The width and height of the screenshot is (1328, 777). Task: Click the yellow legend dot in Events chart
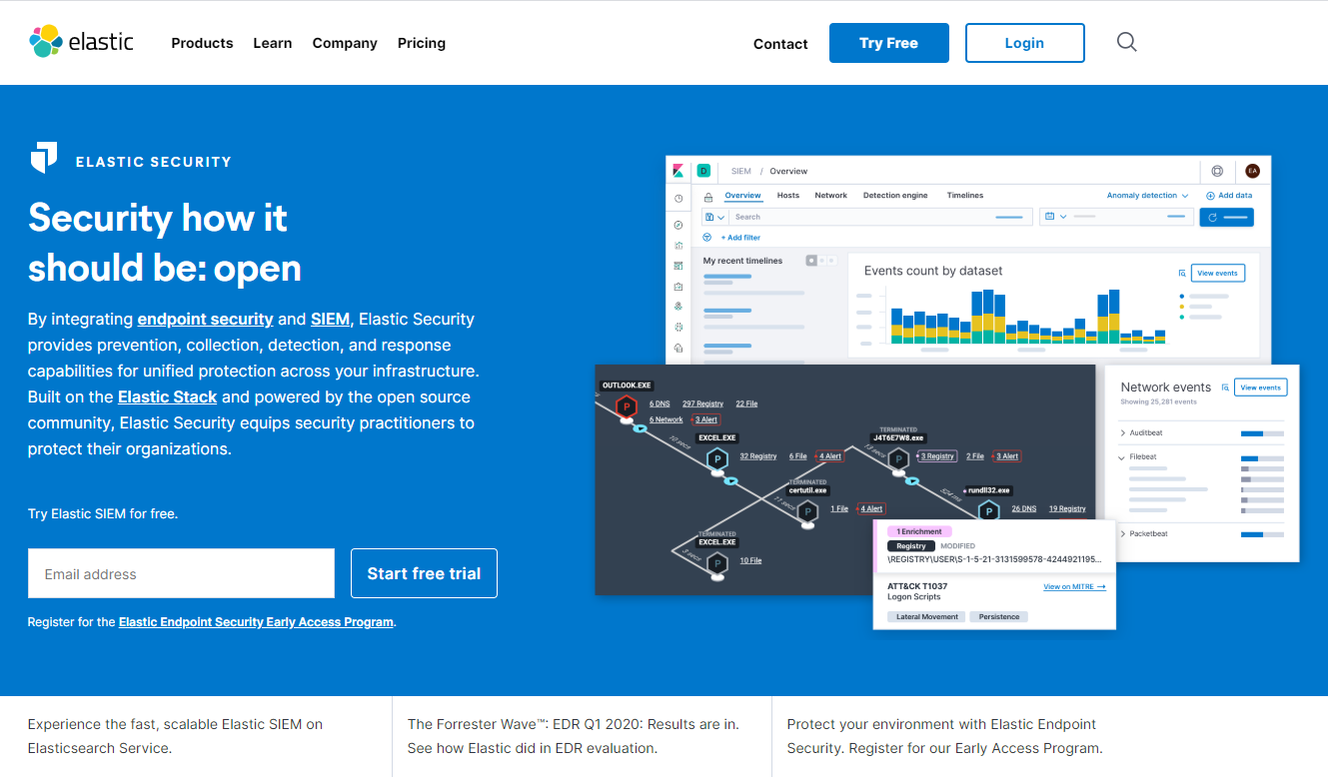click(x=1182, y=306)
